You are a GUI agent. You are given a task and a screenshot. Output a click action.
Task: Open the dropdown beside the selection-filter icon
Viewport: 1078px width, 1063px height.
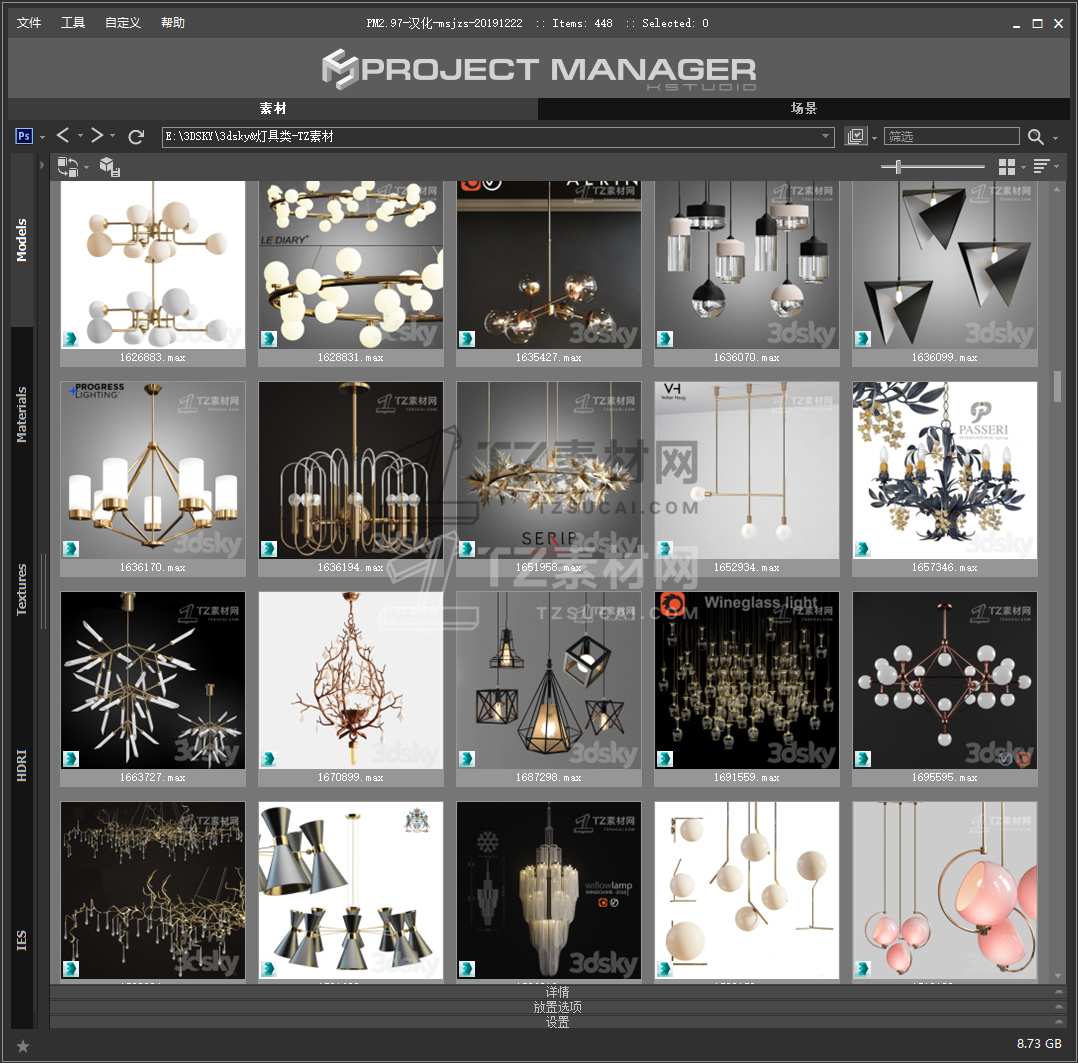click(874, 138)
